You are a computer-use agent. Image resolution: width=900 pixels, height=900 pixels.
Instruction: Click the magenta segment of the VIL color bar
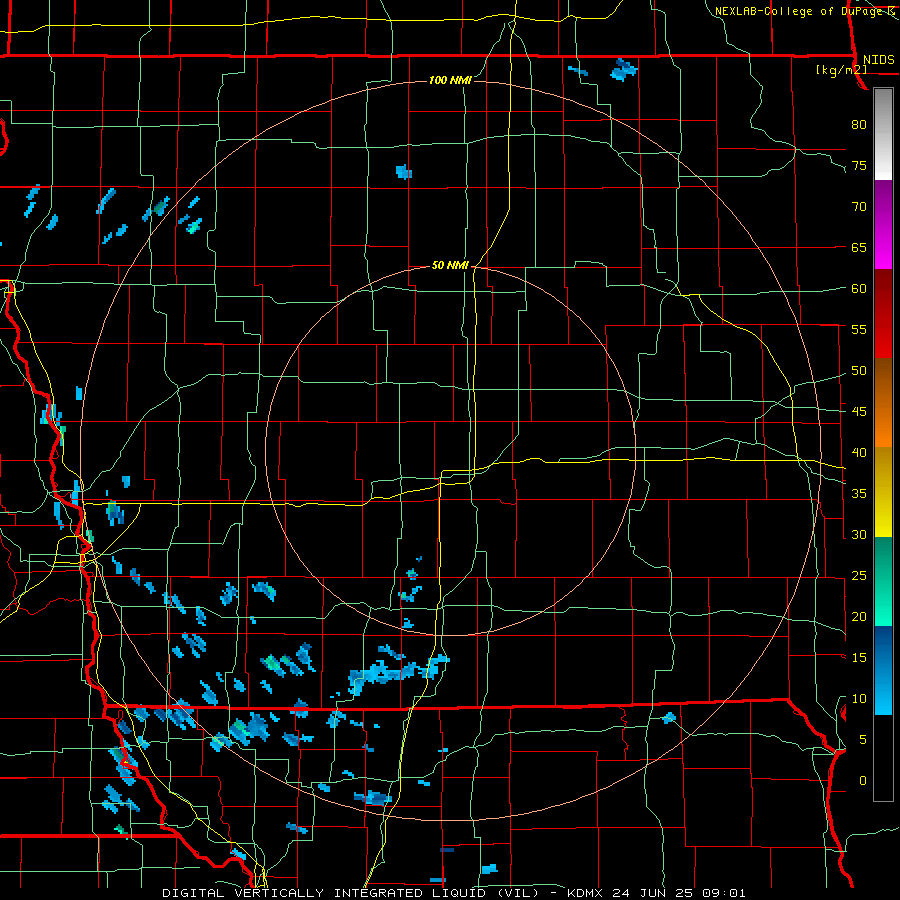[883, 225]
